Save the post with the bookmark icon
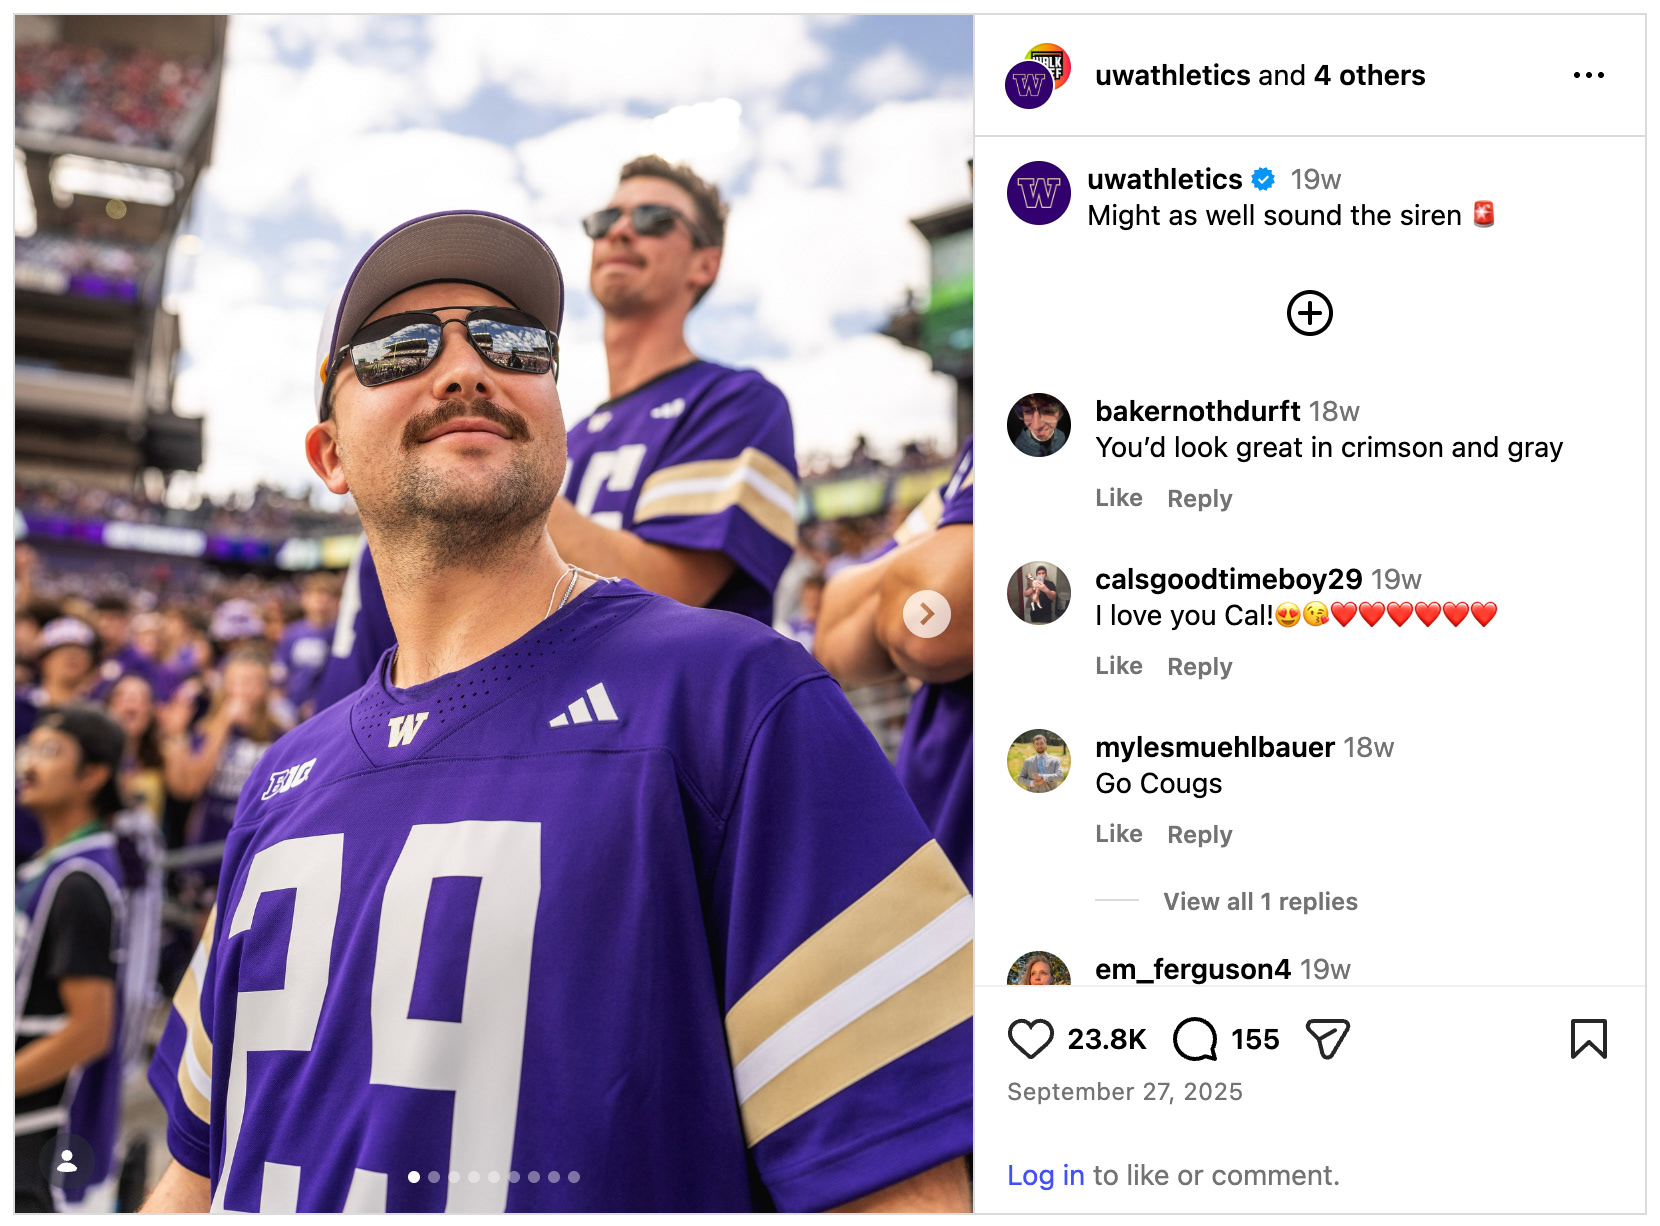Image resolution: width=1660 pixels, height=1226 pixels. [1588, 1039]
